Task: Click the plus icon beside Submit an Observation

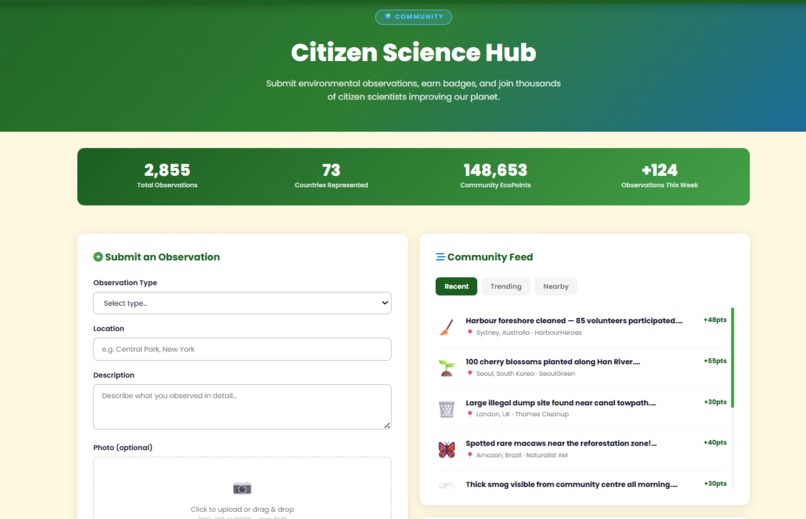Action: (98, 257)
